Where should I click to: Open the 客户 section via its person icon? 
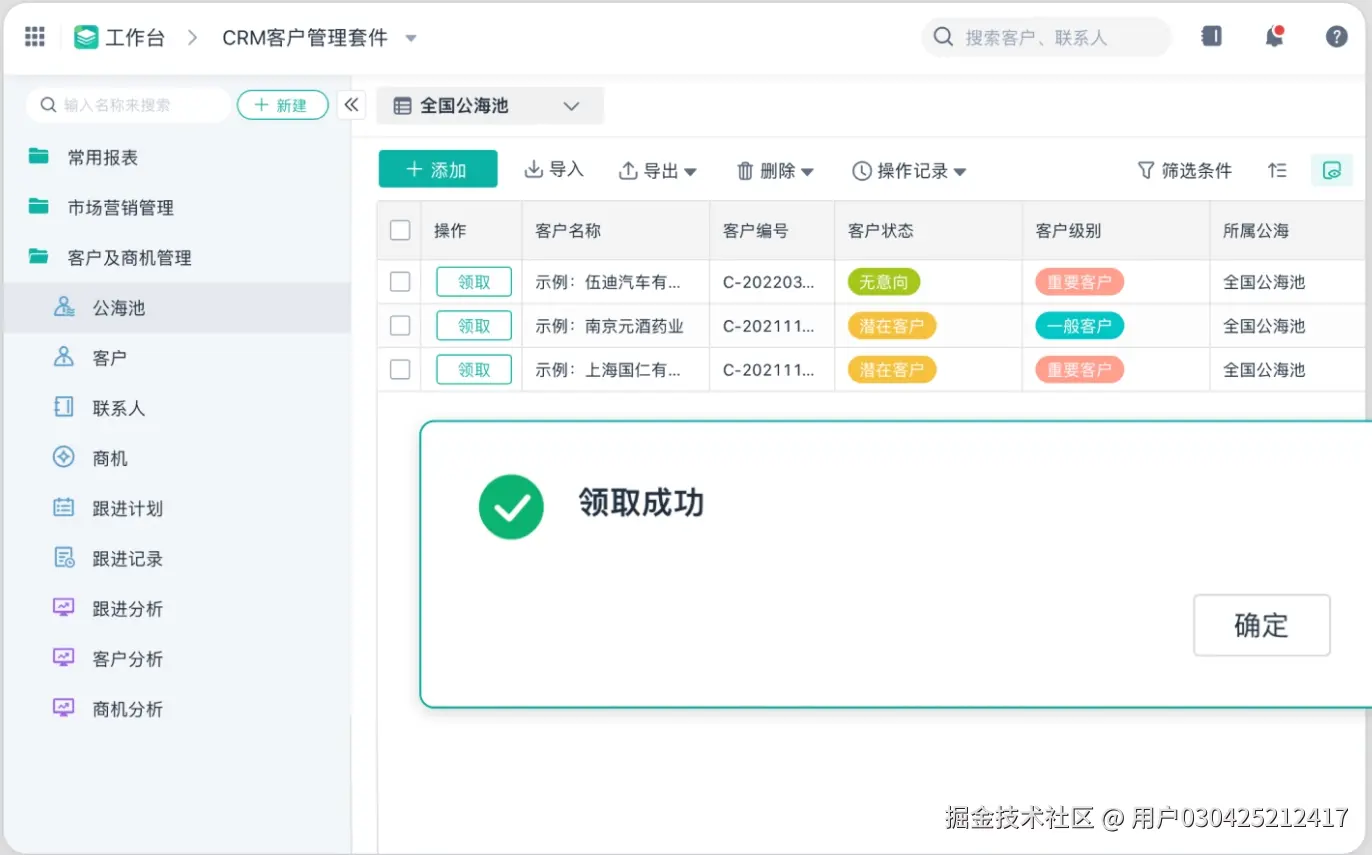pos(62,357)
